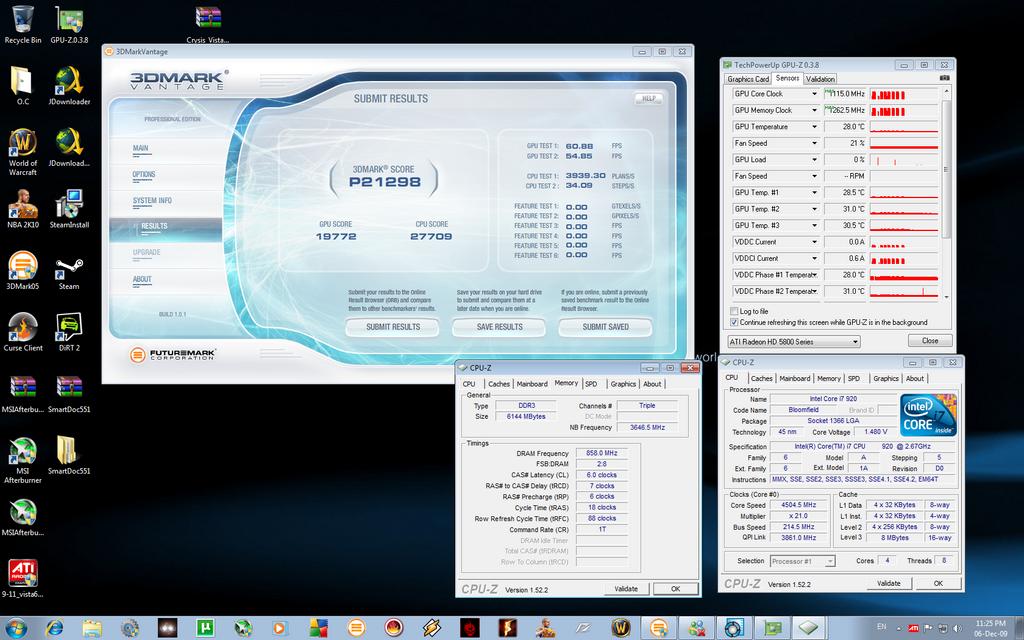Expand the GPU Load sensor dropdown

click(x=814, y=159)
